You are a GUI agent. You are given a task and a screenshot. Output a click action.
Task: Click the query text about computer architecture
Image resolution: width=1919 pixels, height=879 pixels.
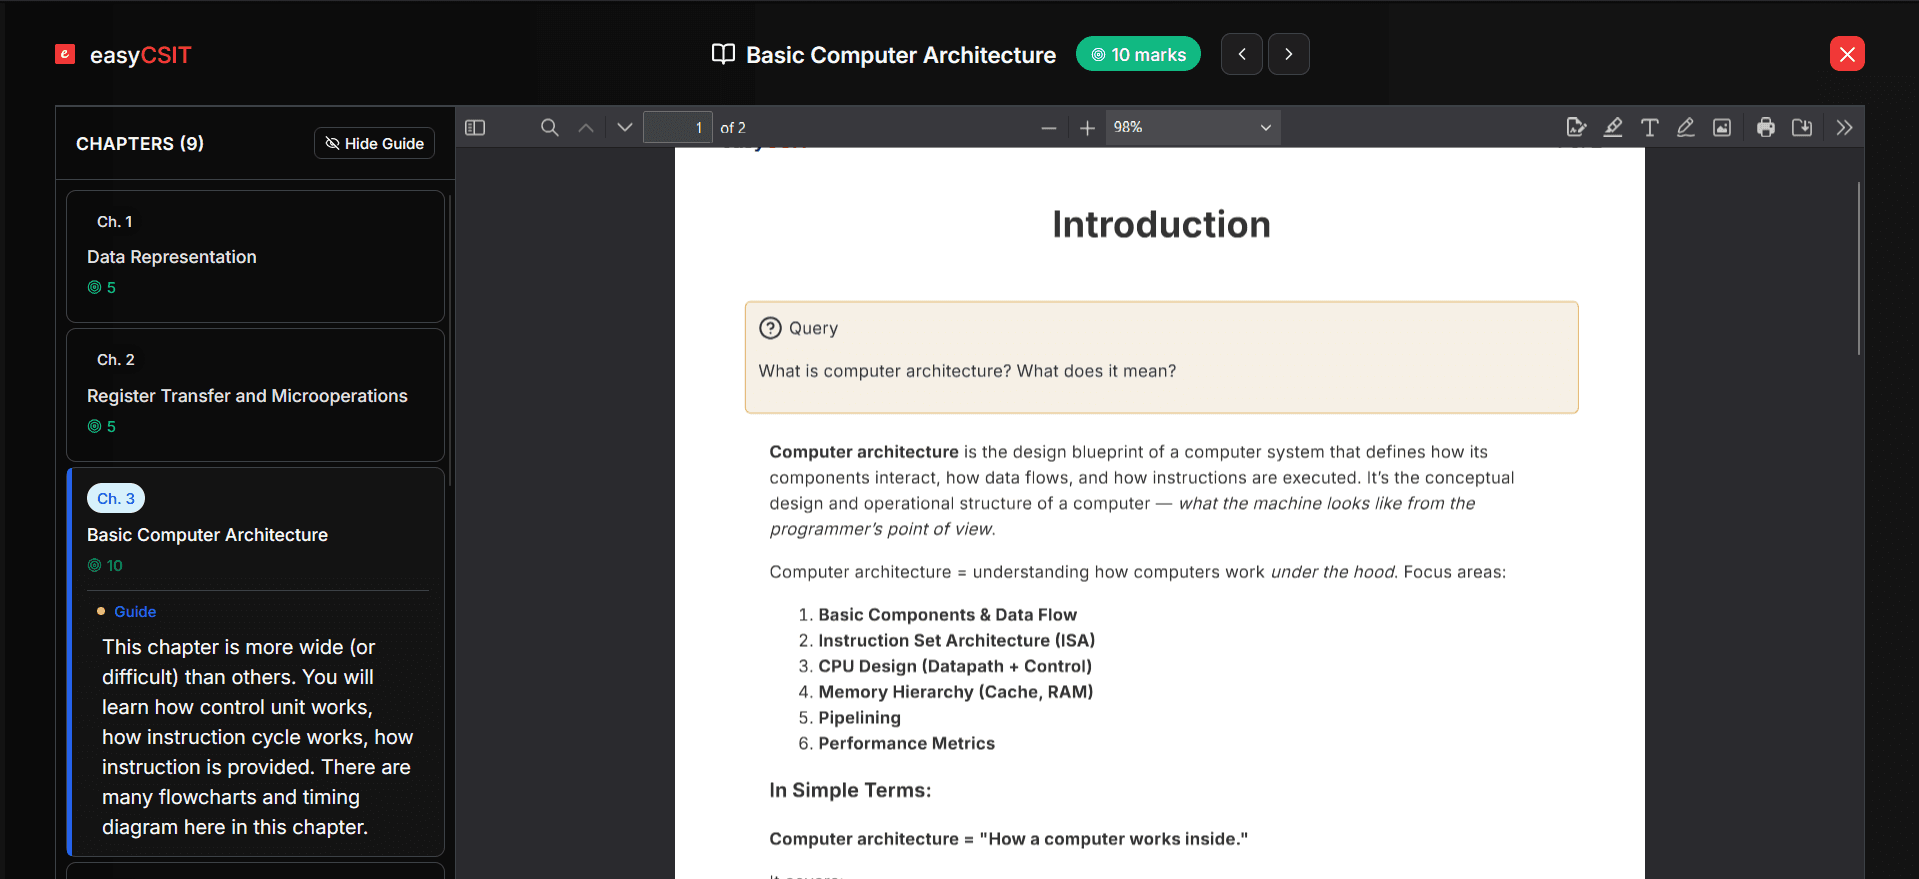pyautogui.click(x=967, y=371)
